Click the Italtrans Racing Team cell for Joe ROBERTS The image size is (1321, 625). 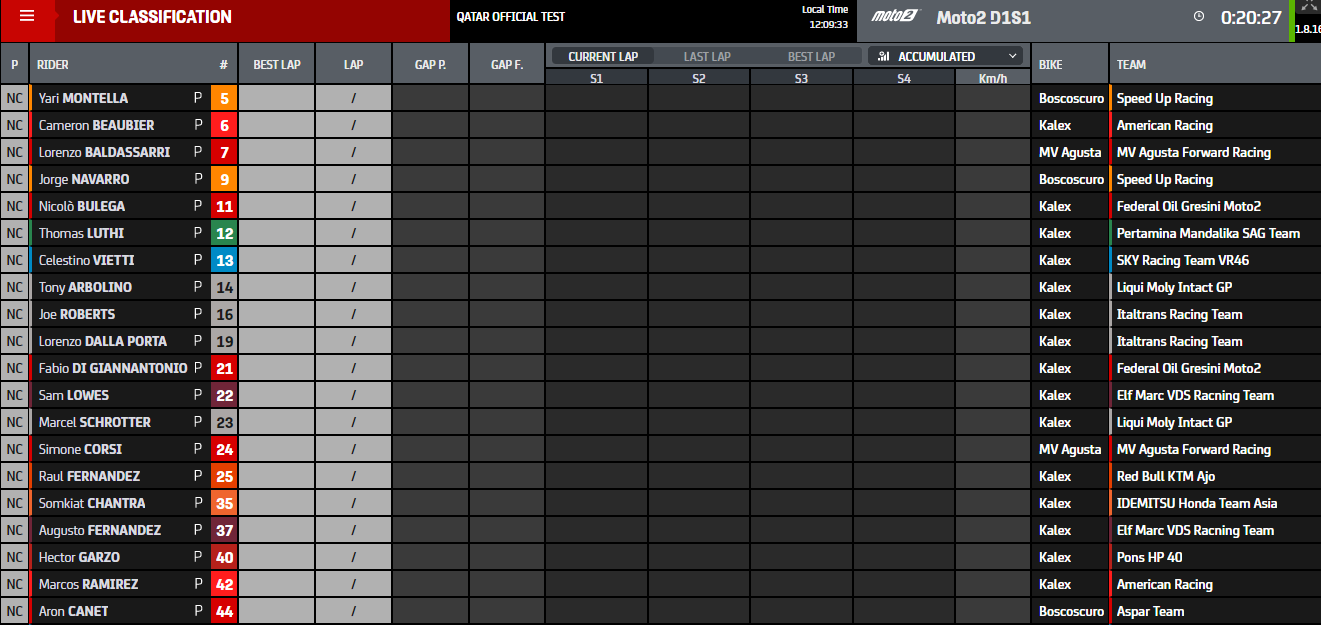[x=1215, y=314]
